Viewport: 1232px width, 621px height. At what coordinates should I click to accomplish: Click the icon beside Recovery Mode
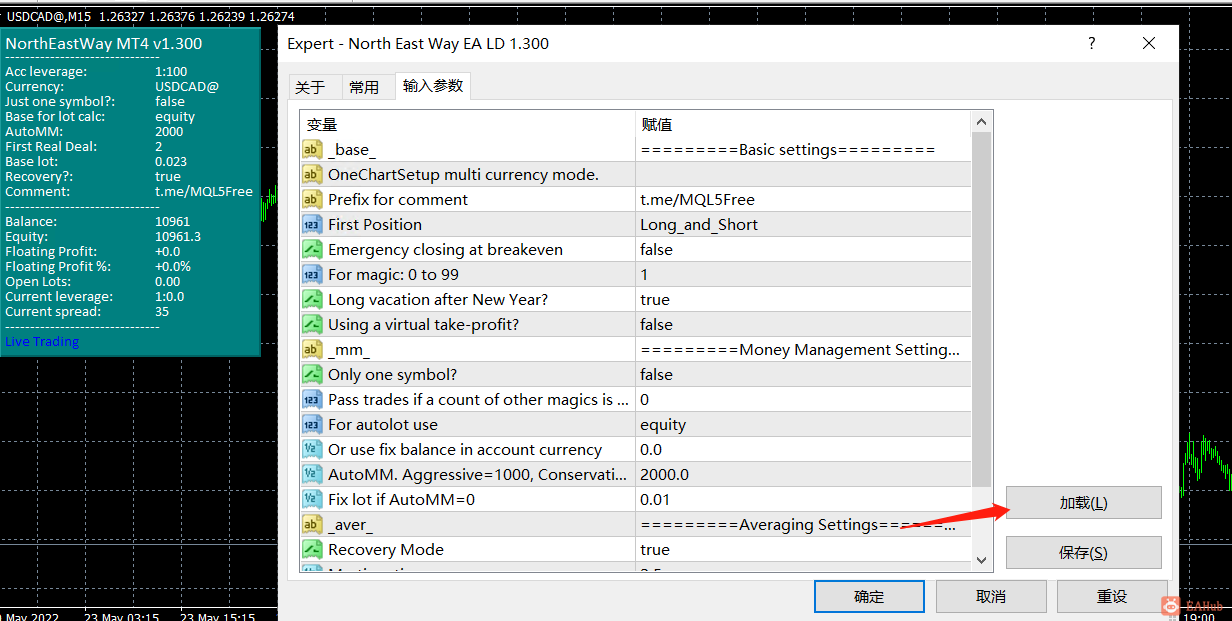click(x=312, y=550)
